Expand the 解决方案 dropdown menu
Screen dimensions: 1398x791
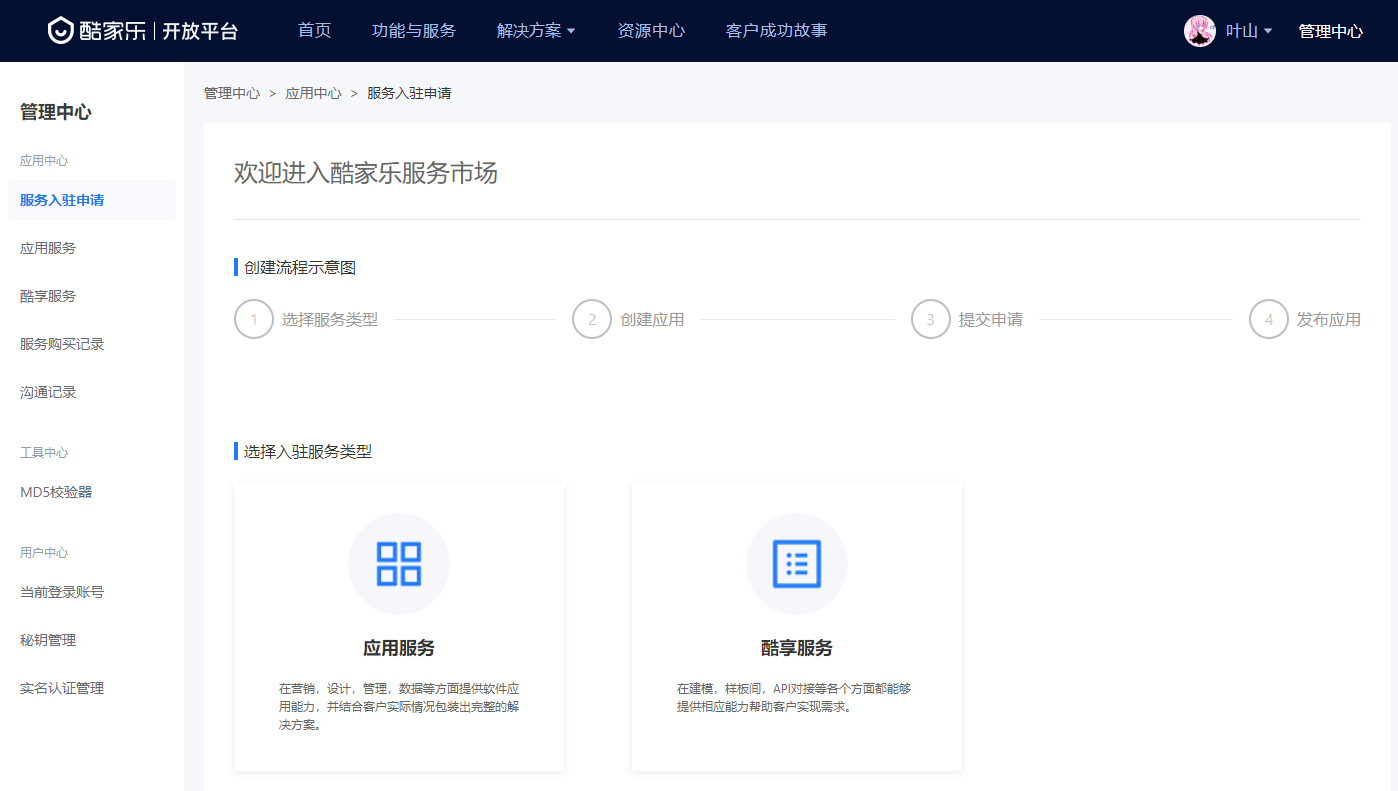pyautogui.click(x=536, y=31)
